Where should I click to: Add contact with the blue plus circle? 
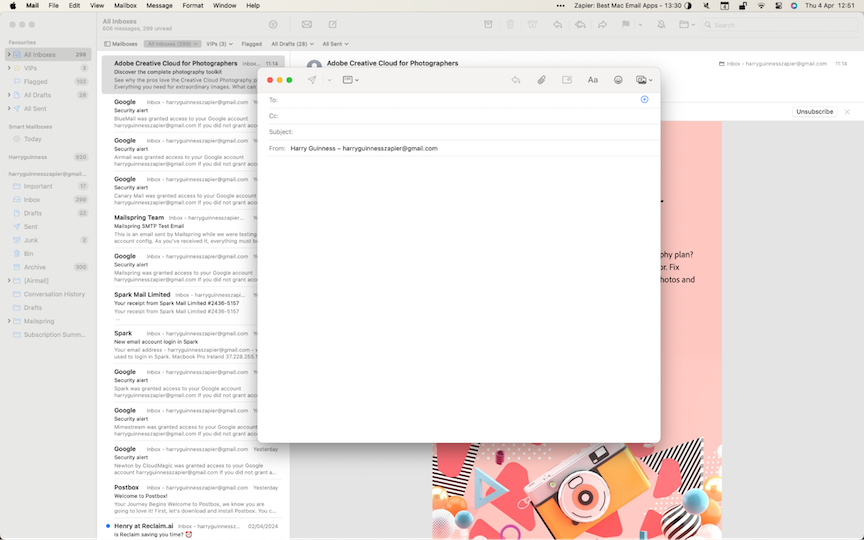pos(644,99)
